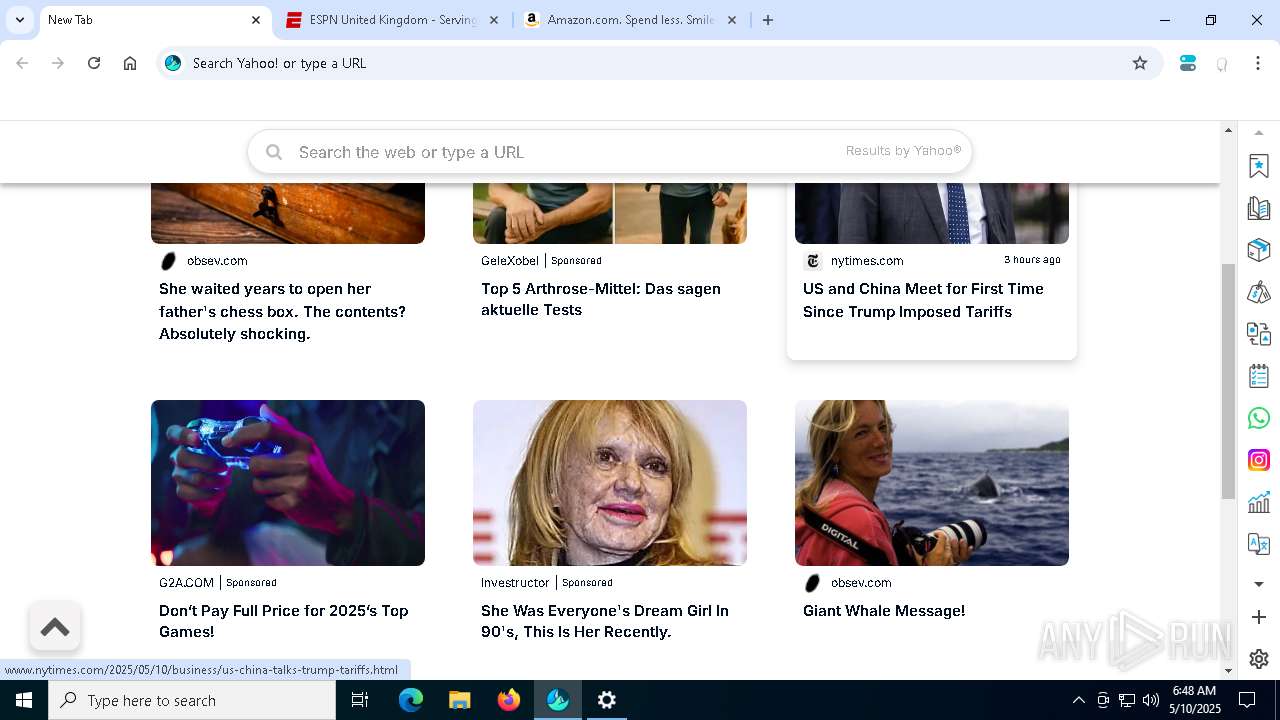Add a new sidebar item with plus
Screen dimensions: 1280x720
click(x=1259, y=618)
